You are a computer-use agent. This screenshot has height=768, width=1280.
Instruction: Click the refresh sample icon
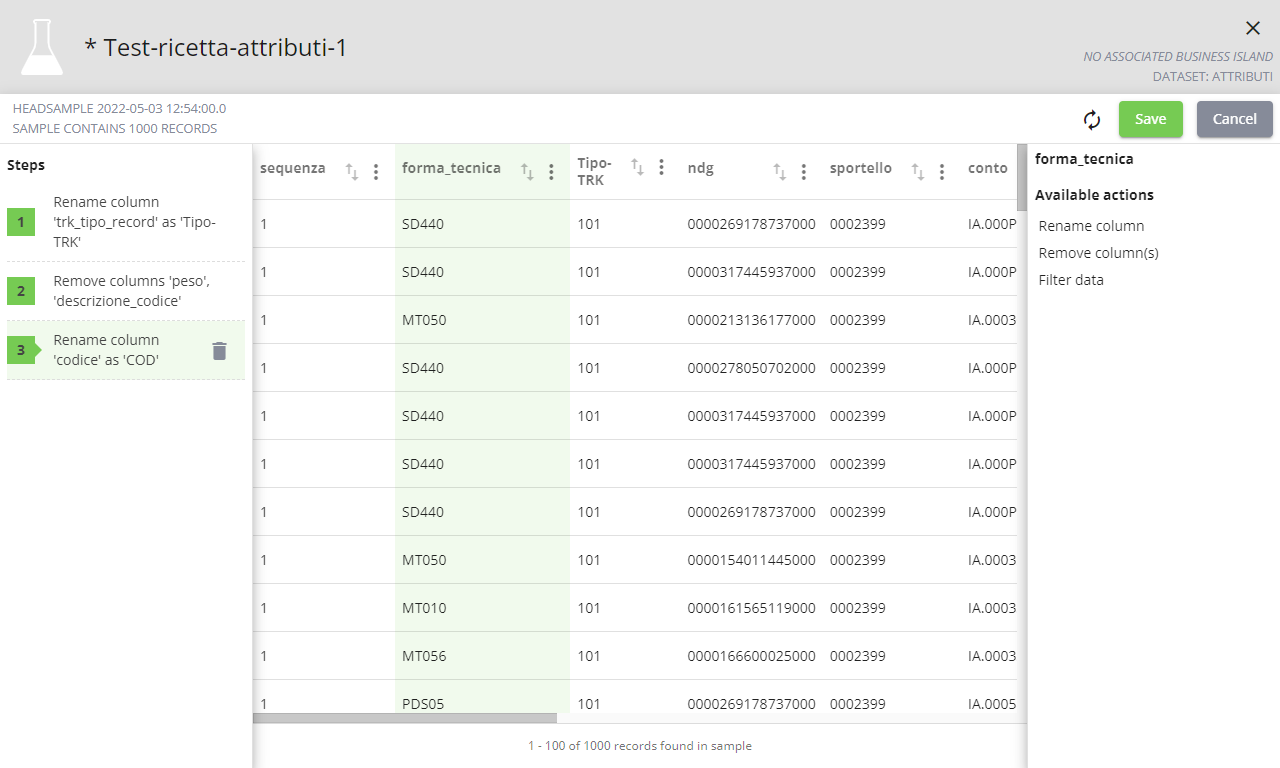pyautogui.click(x=1092, y=120)
